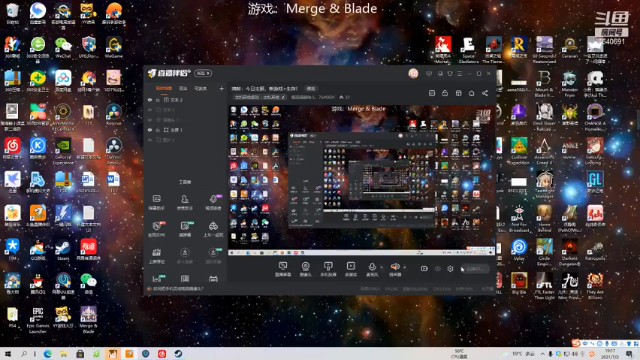Toggle visibility eye of 图片 2 source
640x360 pixels.
pos(150,140)
